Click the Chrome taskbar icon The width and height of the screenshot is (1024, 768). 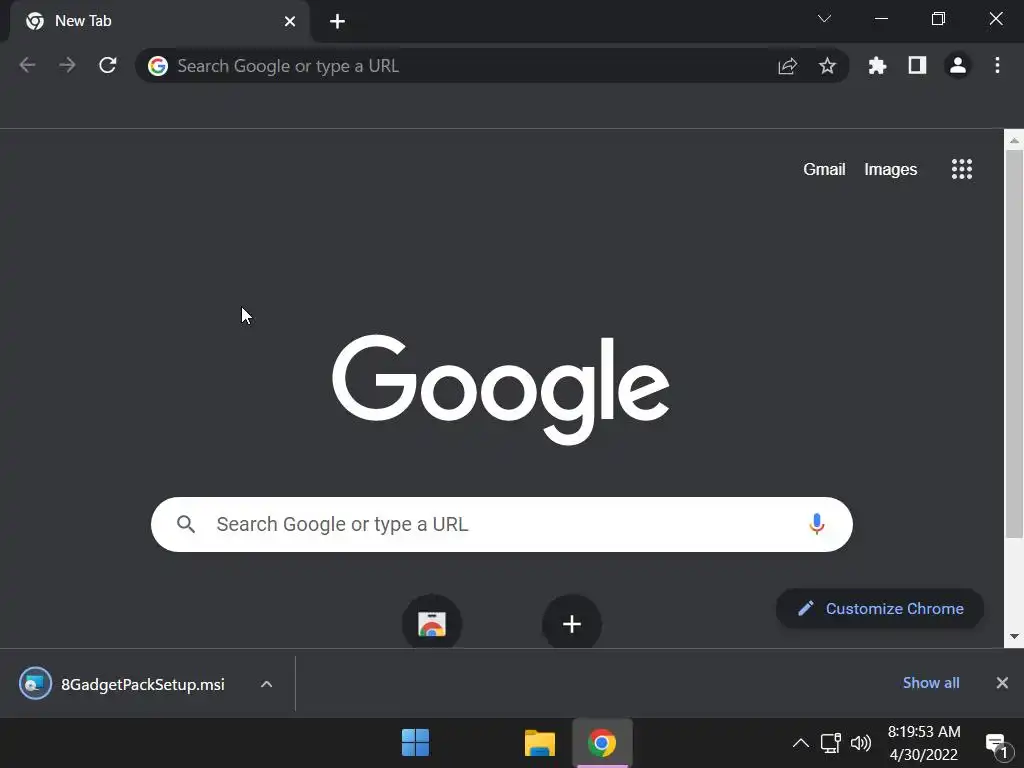coord(601,743)
